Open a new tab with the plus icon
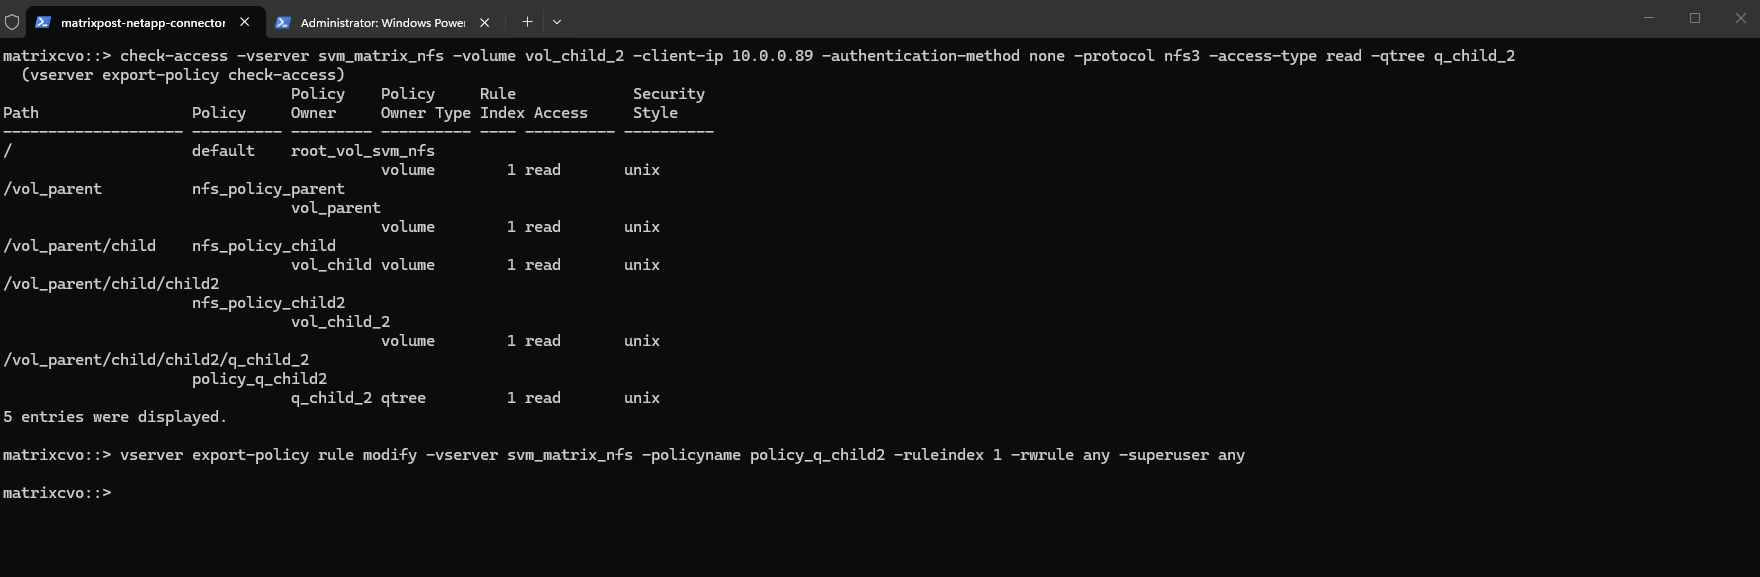The height and width of the screenshot is (577, 1760). tap(527, 22)
